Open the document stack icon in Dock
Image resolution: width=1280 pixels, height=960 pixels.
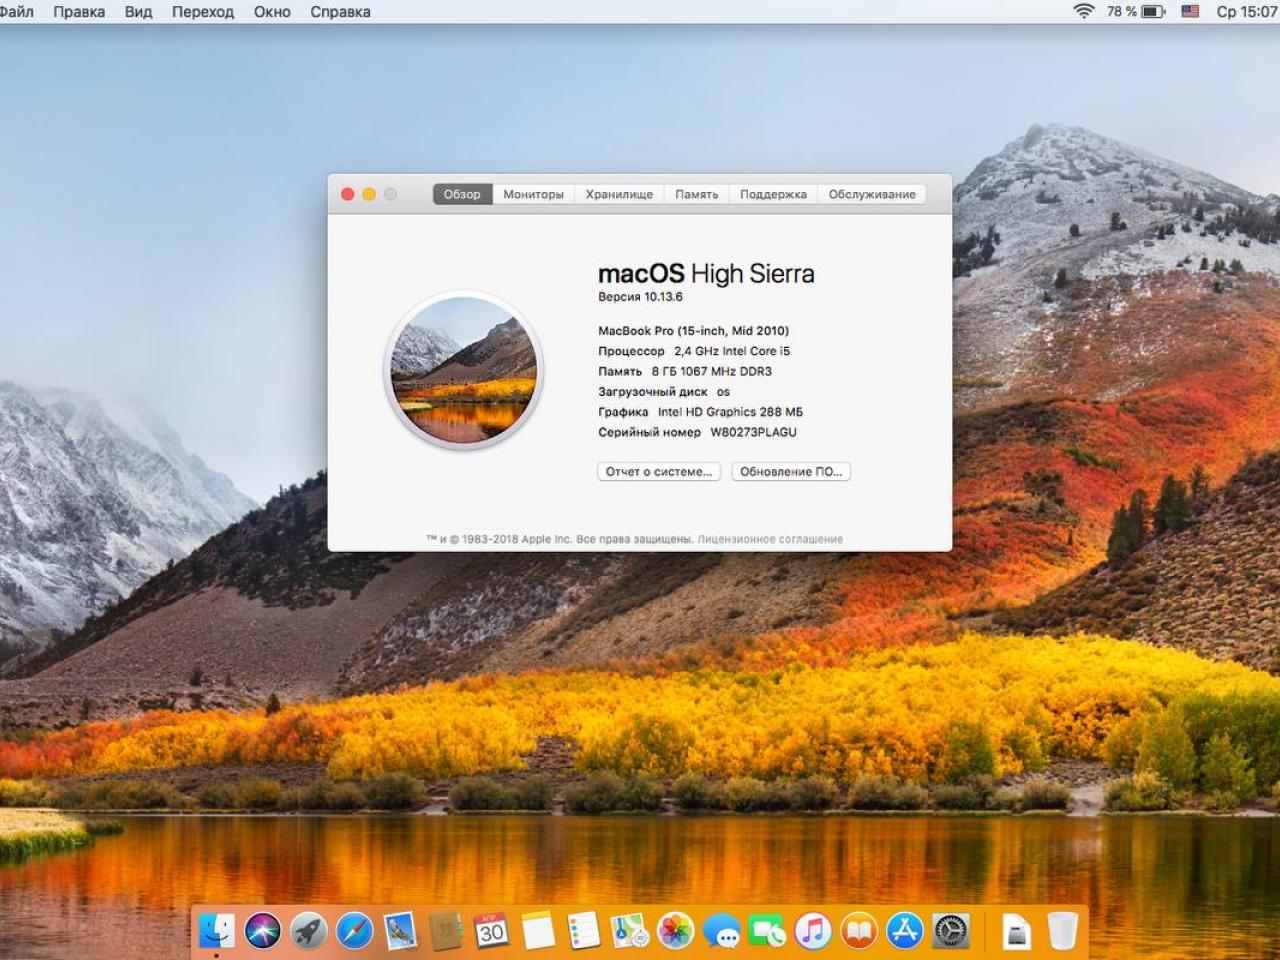(x=1016, y=931)
